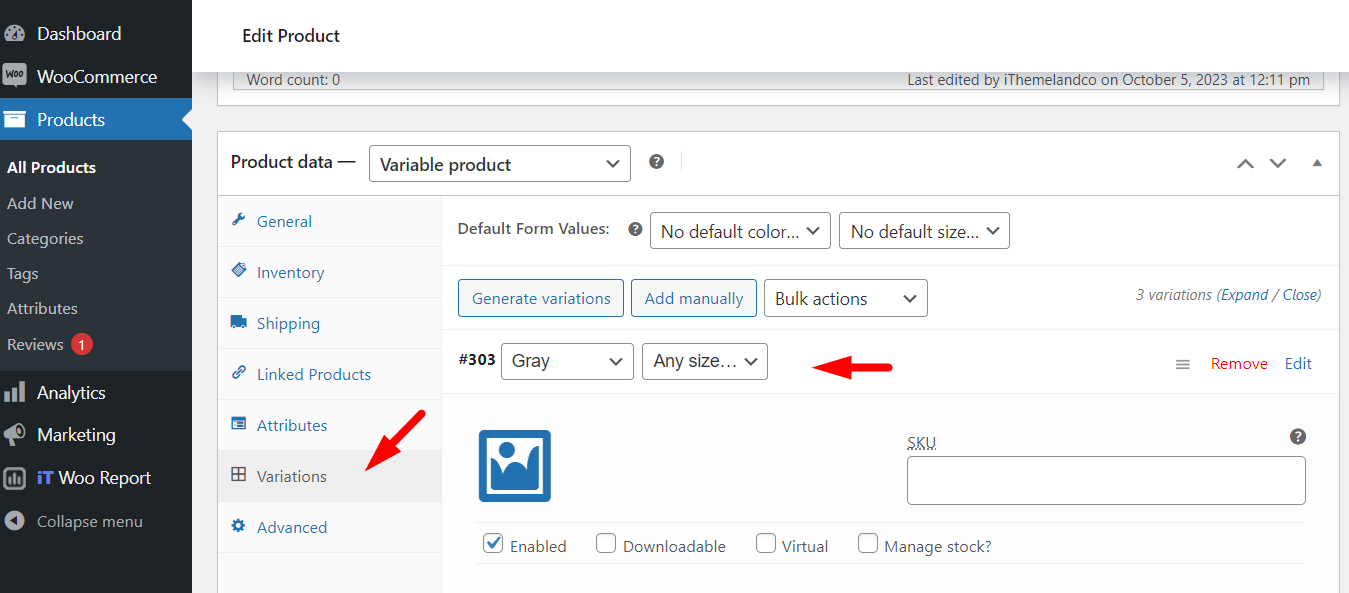Click the variation image placeholder icon
Image resolution: width=1349 pixels, height=593 pixels.
(x=515, y=465)
